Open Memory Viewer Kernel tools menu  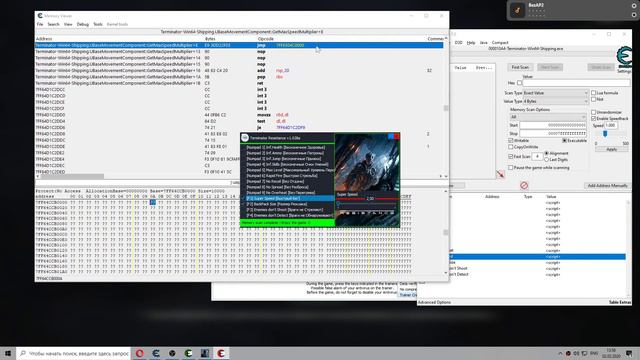tap(117, 24)
